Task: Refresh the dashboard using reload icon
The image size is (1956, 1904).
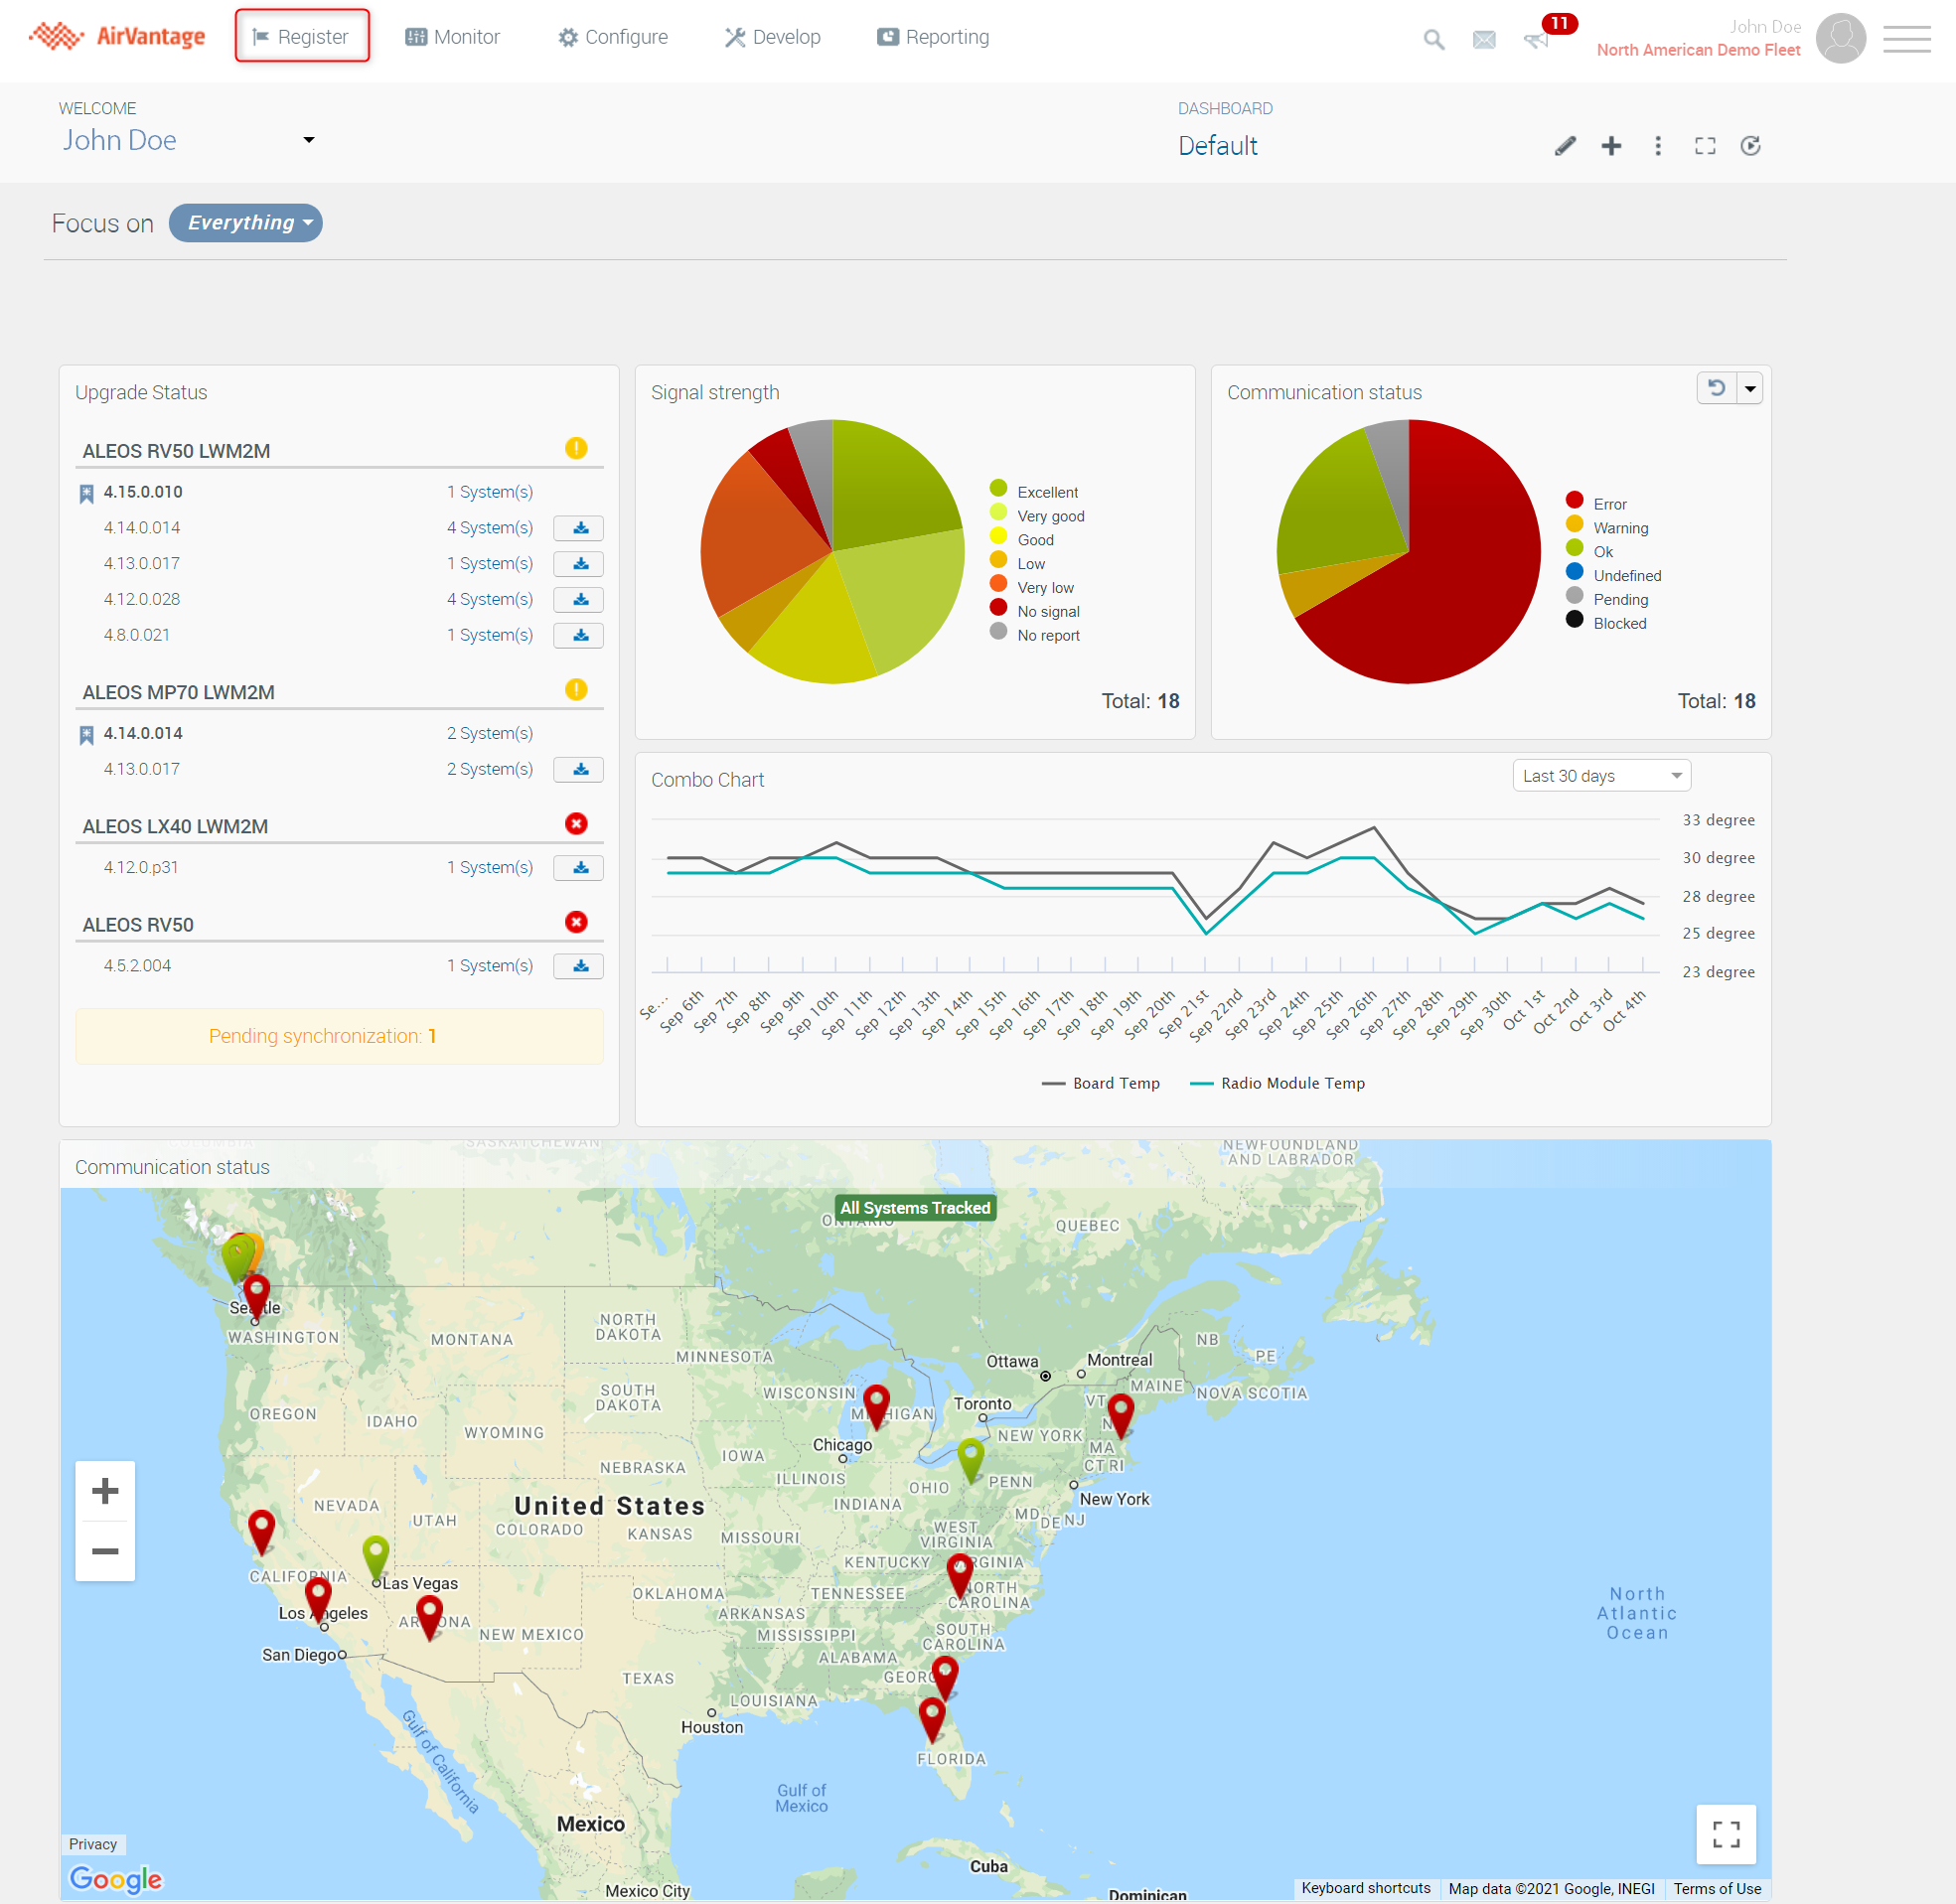Action: 1750,146
